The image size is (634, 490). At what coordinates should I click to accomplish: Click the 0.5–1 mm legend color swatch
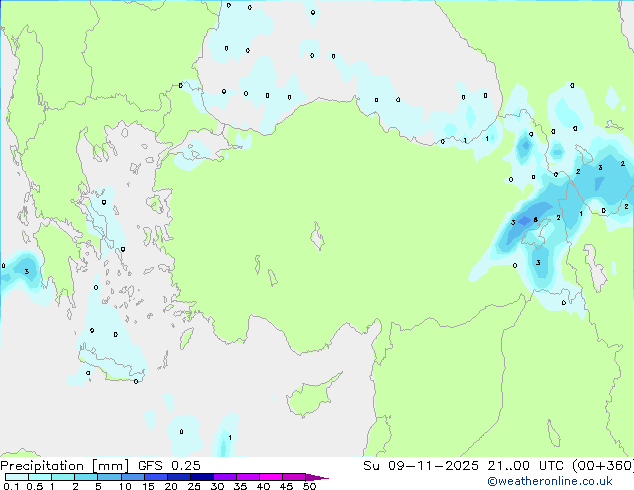pyautogui.click(x=40, y=477)
